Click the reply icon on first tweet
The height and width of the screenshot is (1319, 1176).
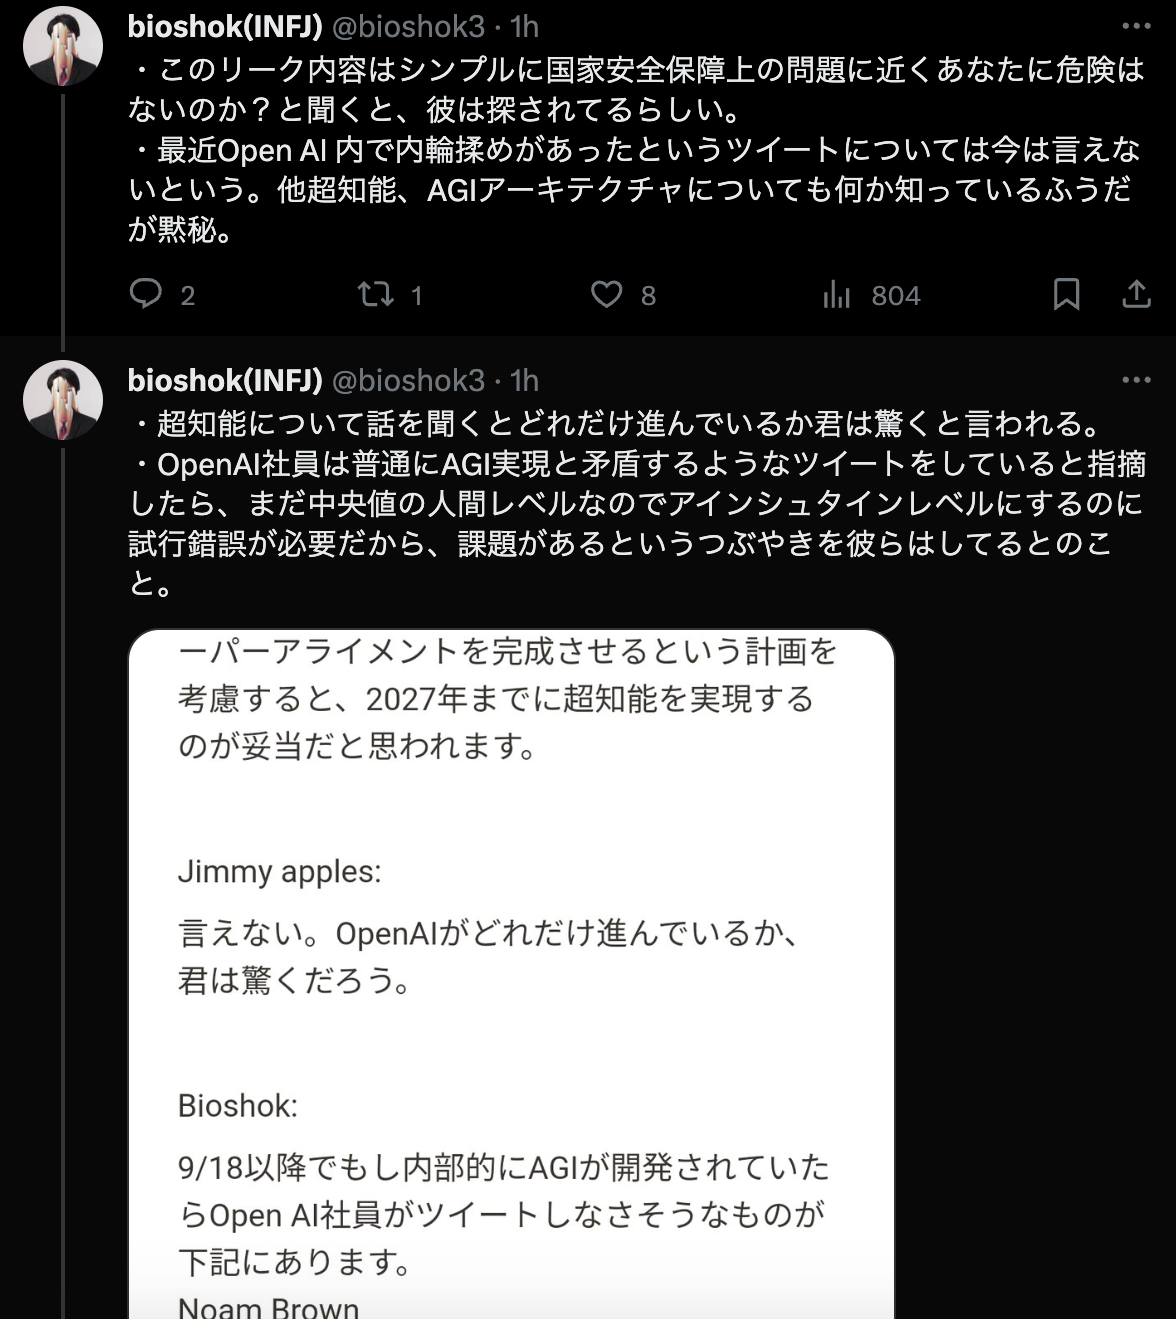[x=146, y=294]
